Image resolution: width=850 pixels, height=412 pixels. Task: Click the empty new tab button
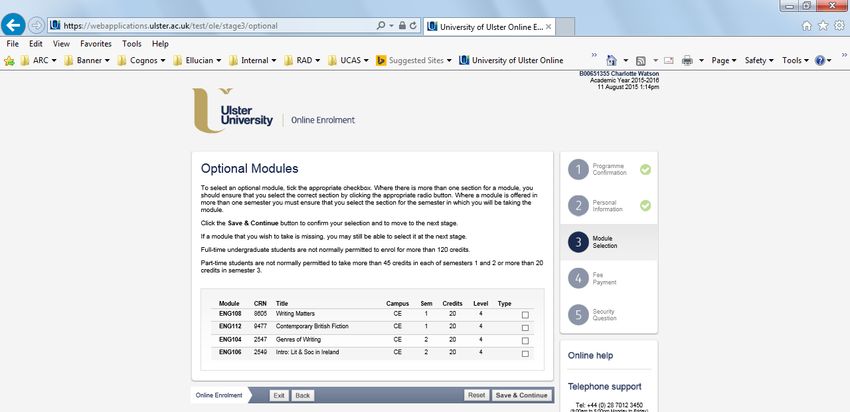[x=565, y=27]
